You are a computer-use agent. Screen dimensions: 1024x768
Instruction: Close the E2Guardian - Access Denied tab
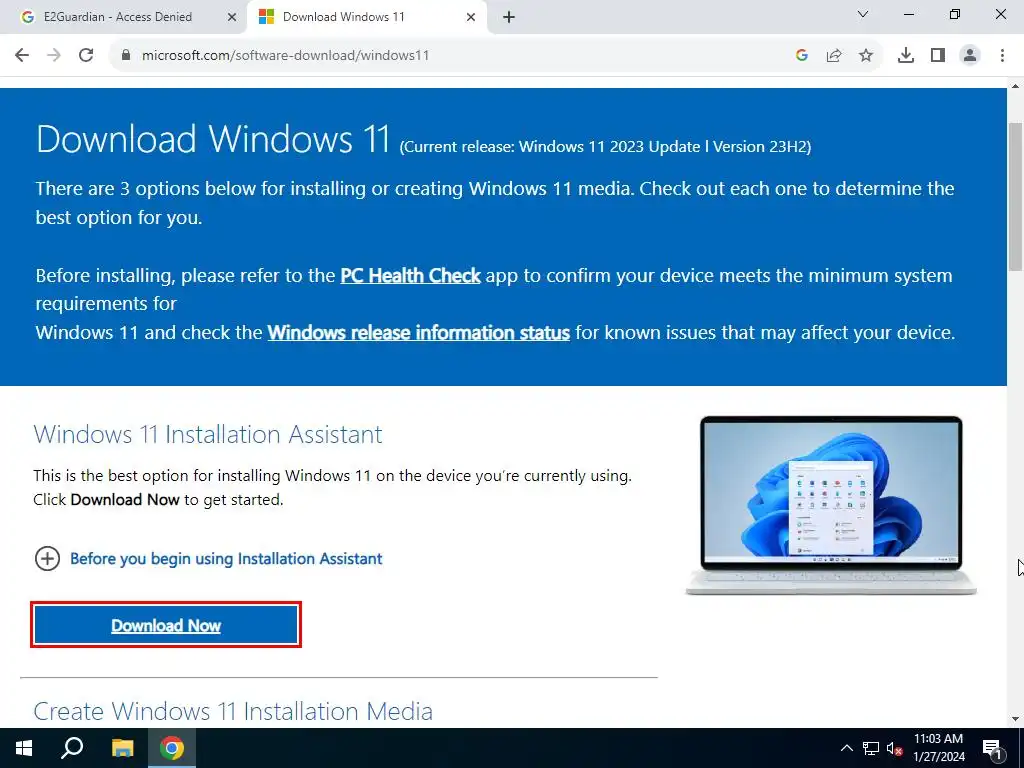pyautogui.click(x=232, y=18)
